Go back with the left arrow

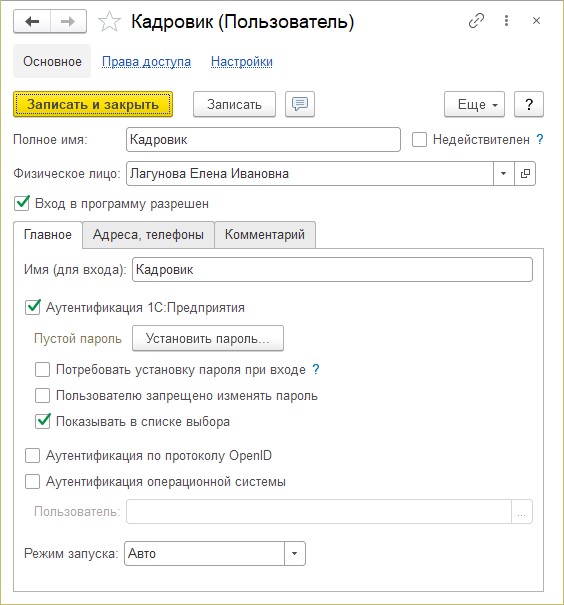[32, 22]
